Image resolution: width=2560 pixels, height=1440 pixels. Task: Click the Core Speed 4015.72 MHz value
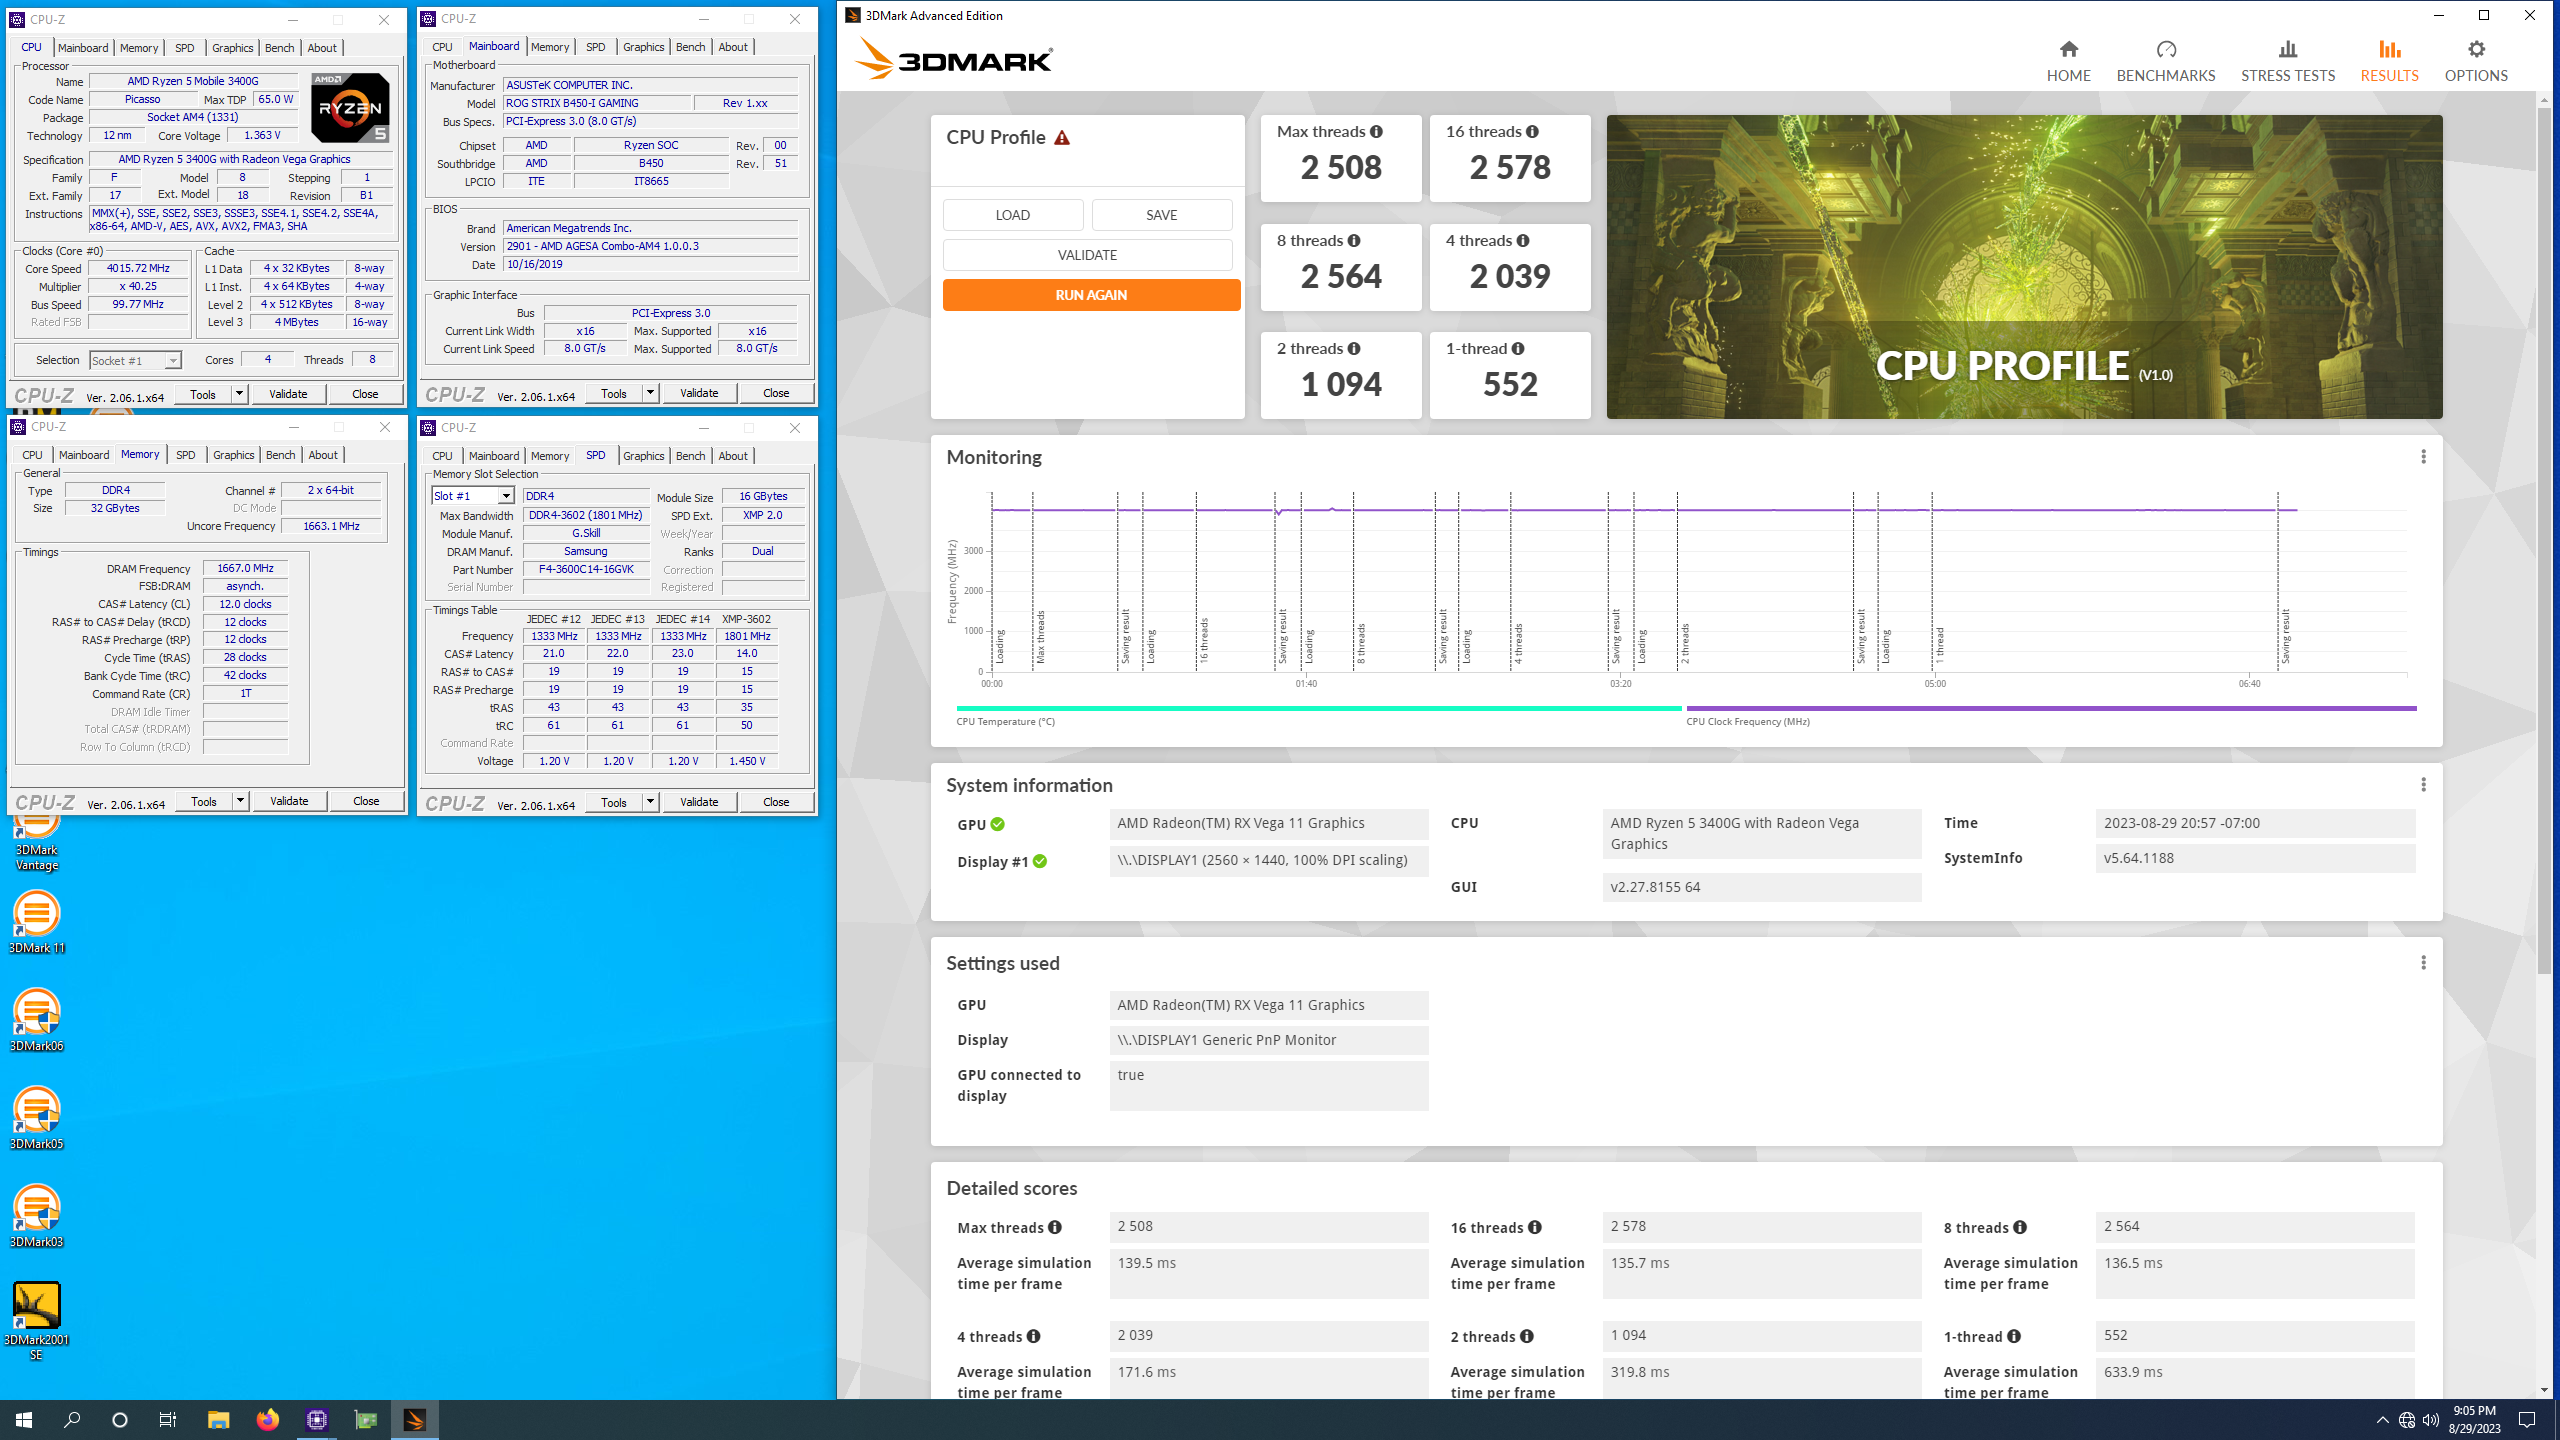tap(138, 269)
